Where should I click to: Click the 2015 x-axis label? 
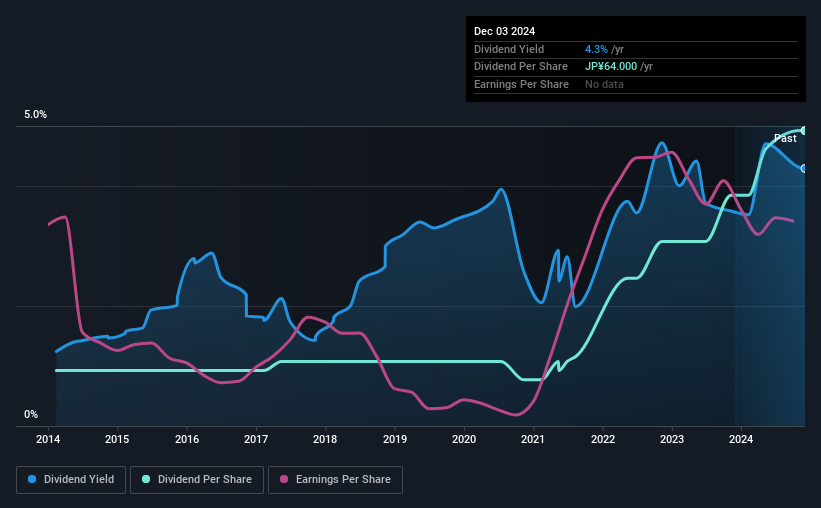pyautogui.click(x=117, y=439)
